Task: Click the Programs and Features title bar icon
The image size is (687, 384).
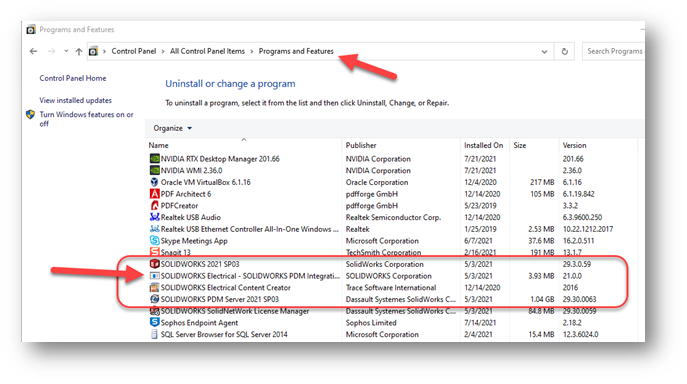Action: 31,30
